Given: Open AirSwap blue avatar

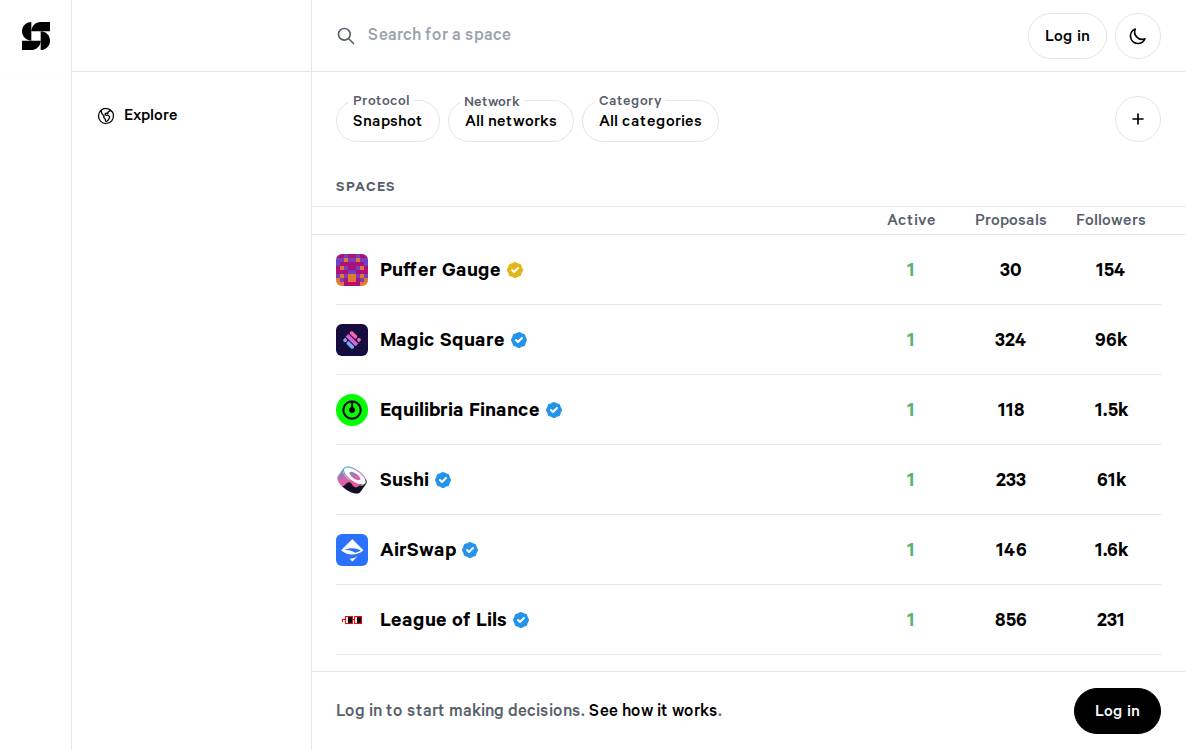Looking at the screenshot, I should point(352,550).
